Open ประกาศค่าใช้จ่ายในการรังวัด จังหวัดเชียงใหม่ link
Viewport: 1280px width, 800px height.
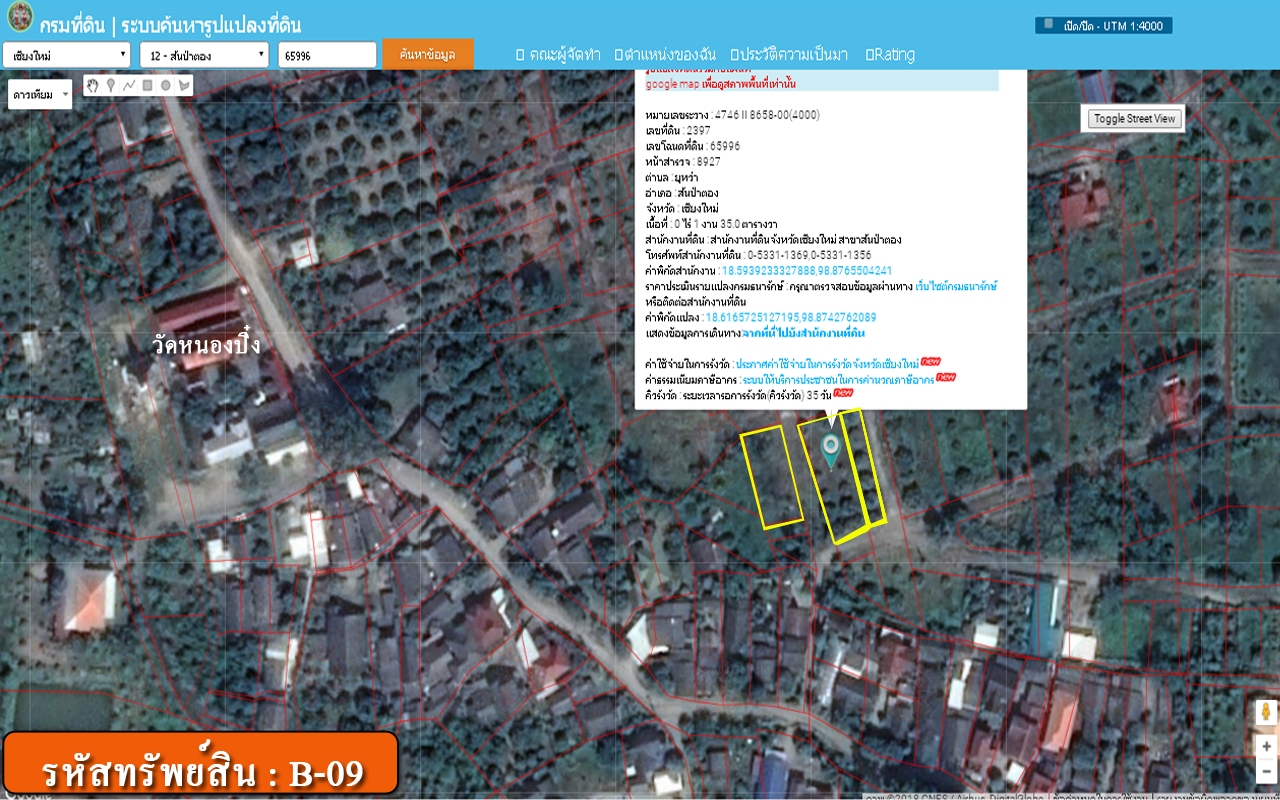[x=826, y=364]
